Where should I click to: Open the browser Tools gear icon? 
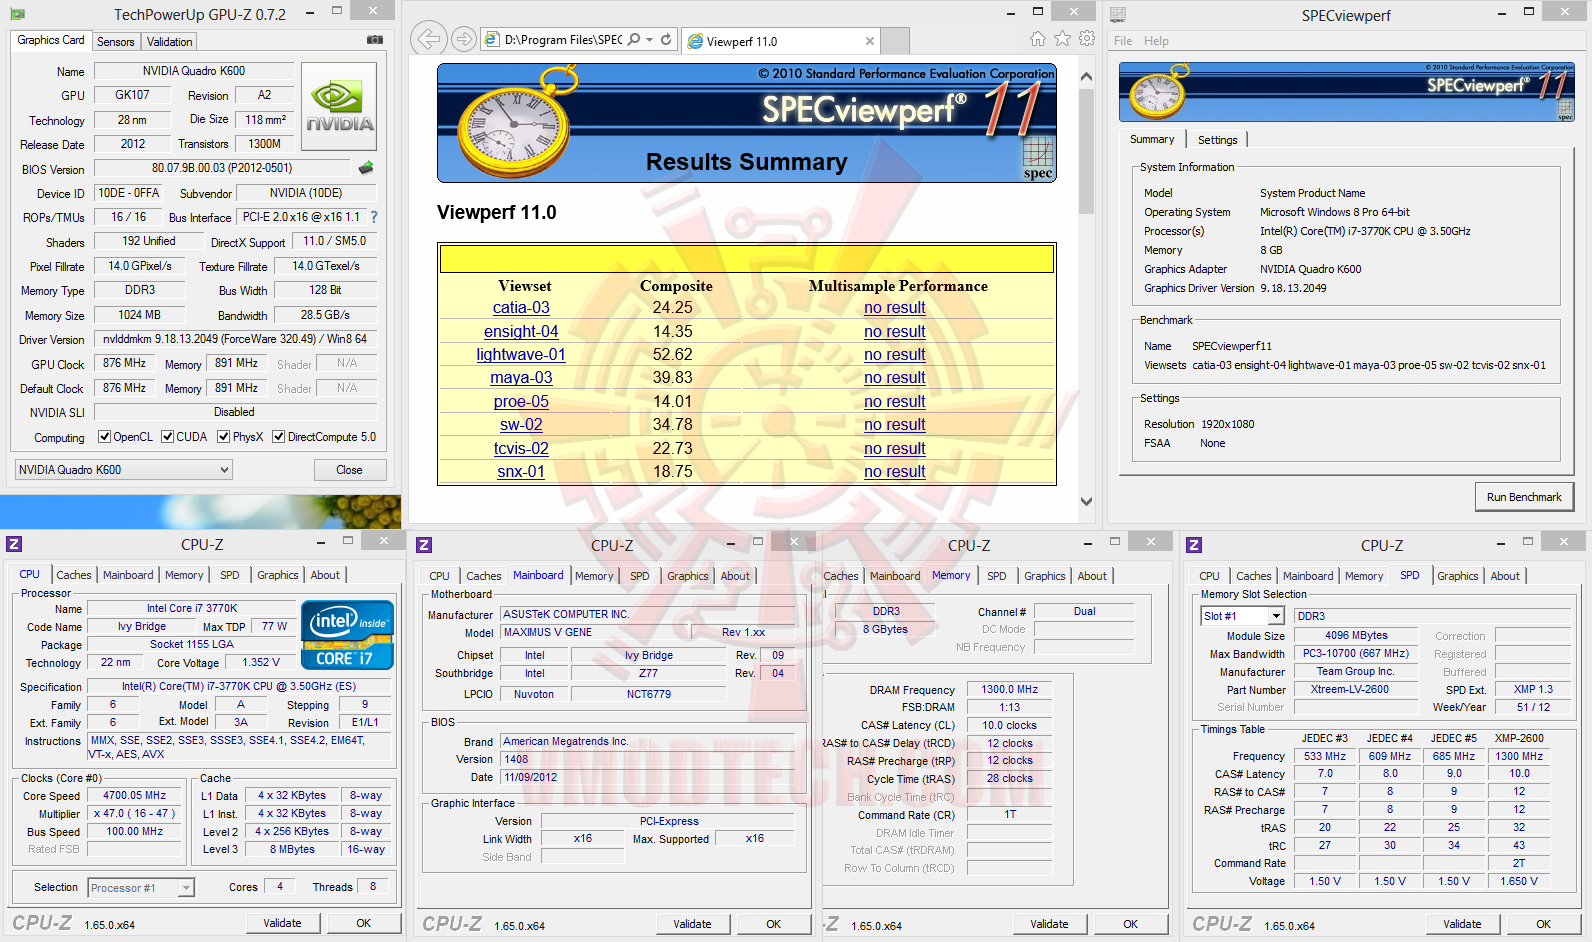tap(1087, 39)
